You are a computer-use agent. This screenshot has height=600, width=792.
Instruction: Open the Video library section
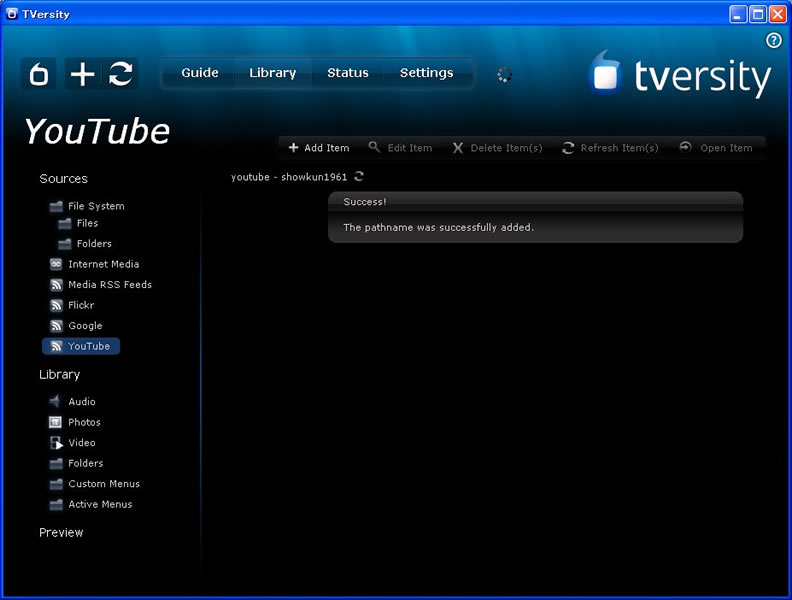point(82,443)
